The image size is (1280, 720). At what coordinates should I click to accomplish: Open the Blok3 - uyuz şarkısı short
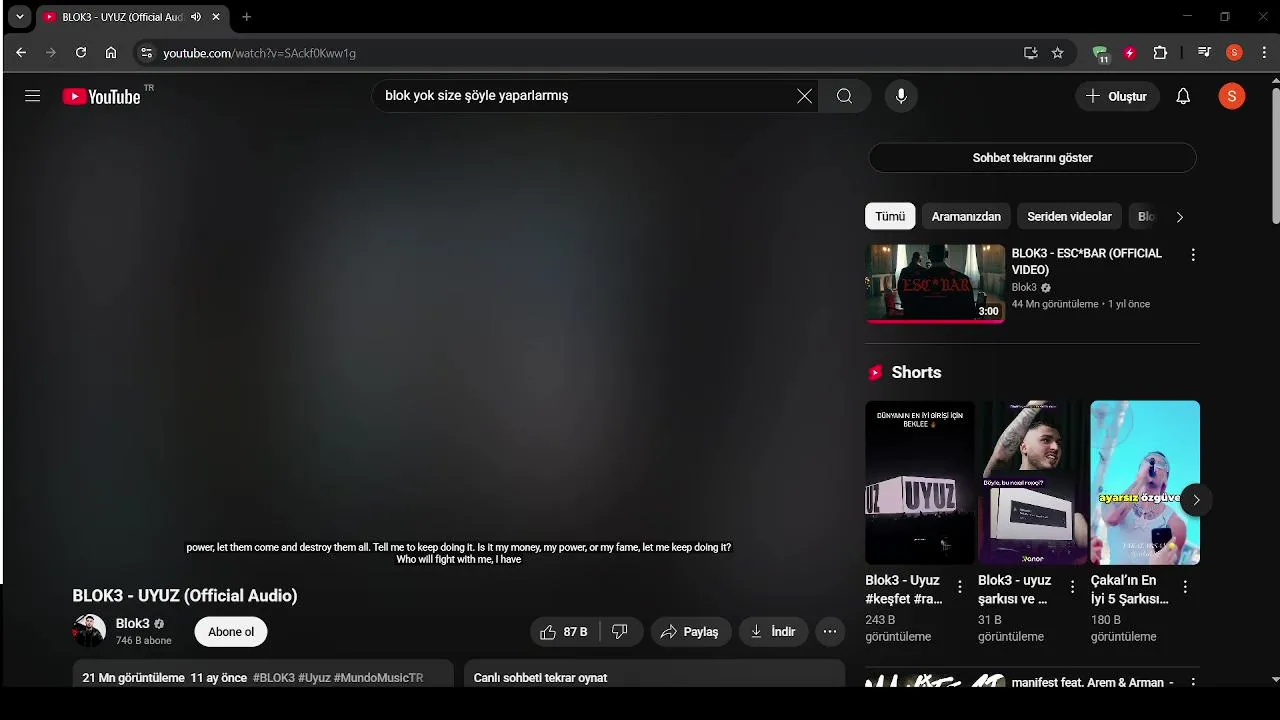coord(1032,483)
